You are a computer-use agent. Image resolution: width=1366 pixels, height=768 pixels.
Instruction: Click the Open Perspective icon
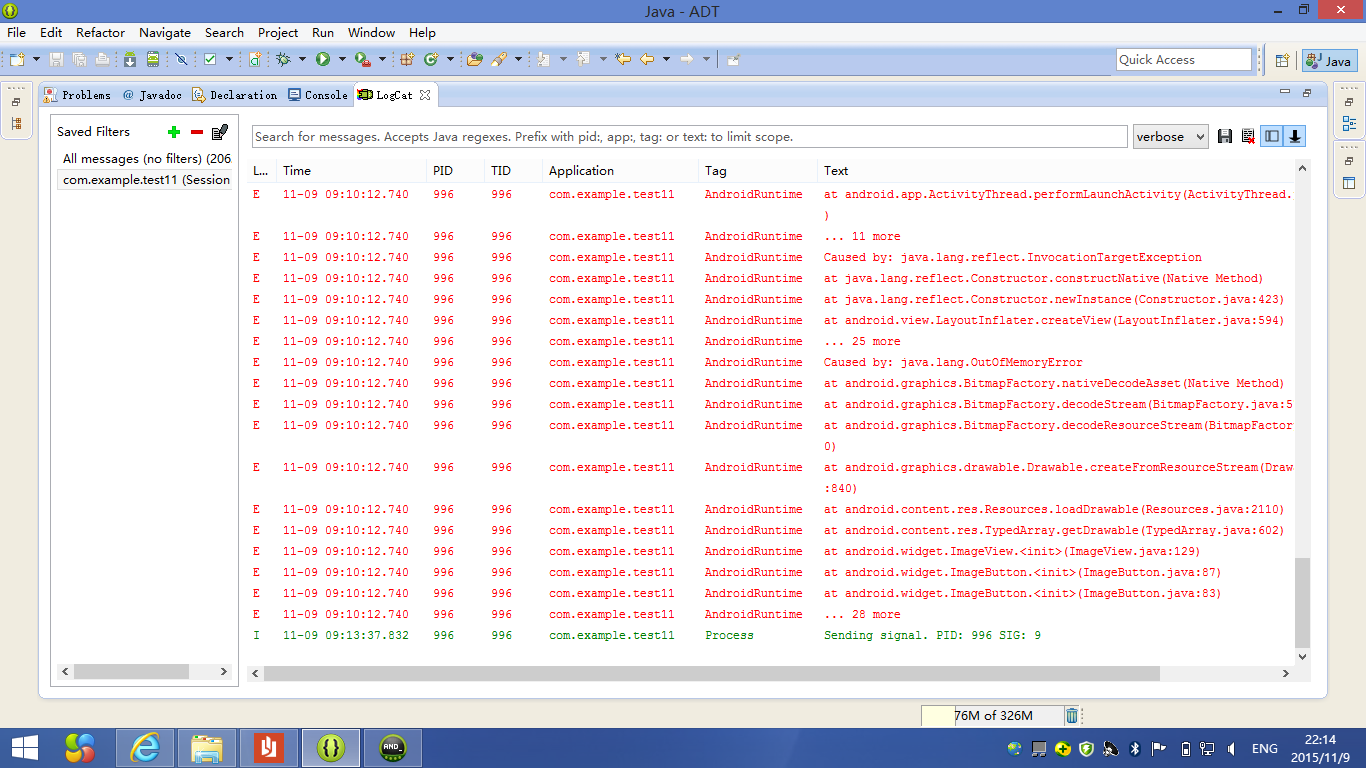coord(1282,60)
